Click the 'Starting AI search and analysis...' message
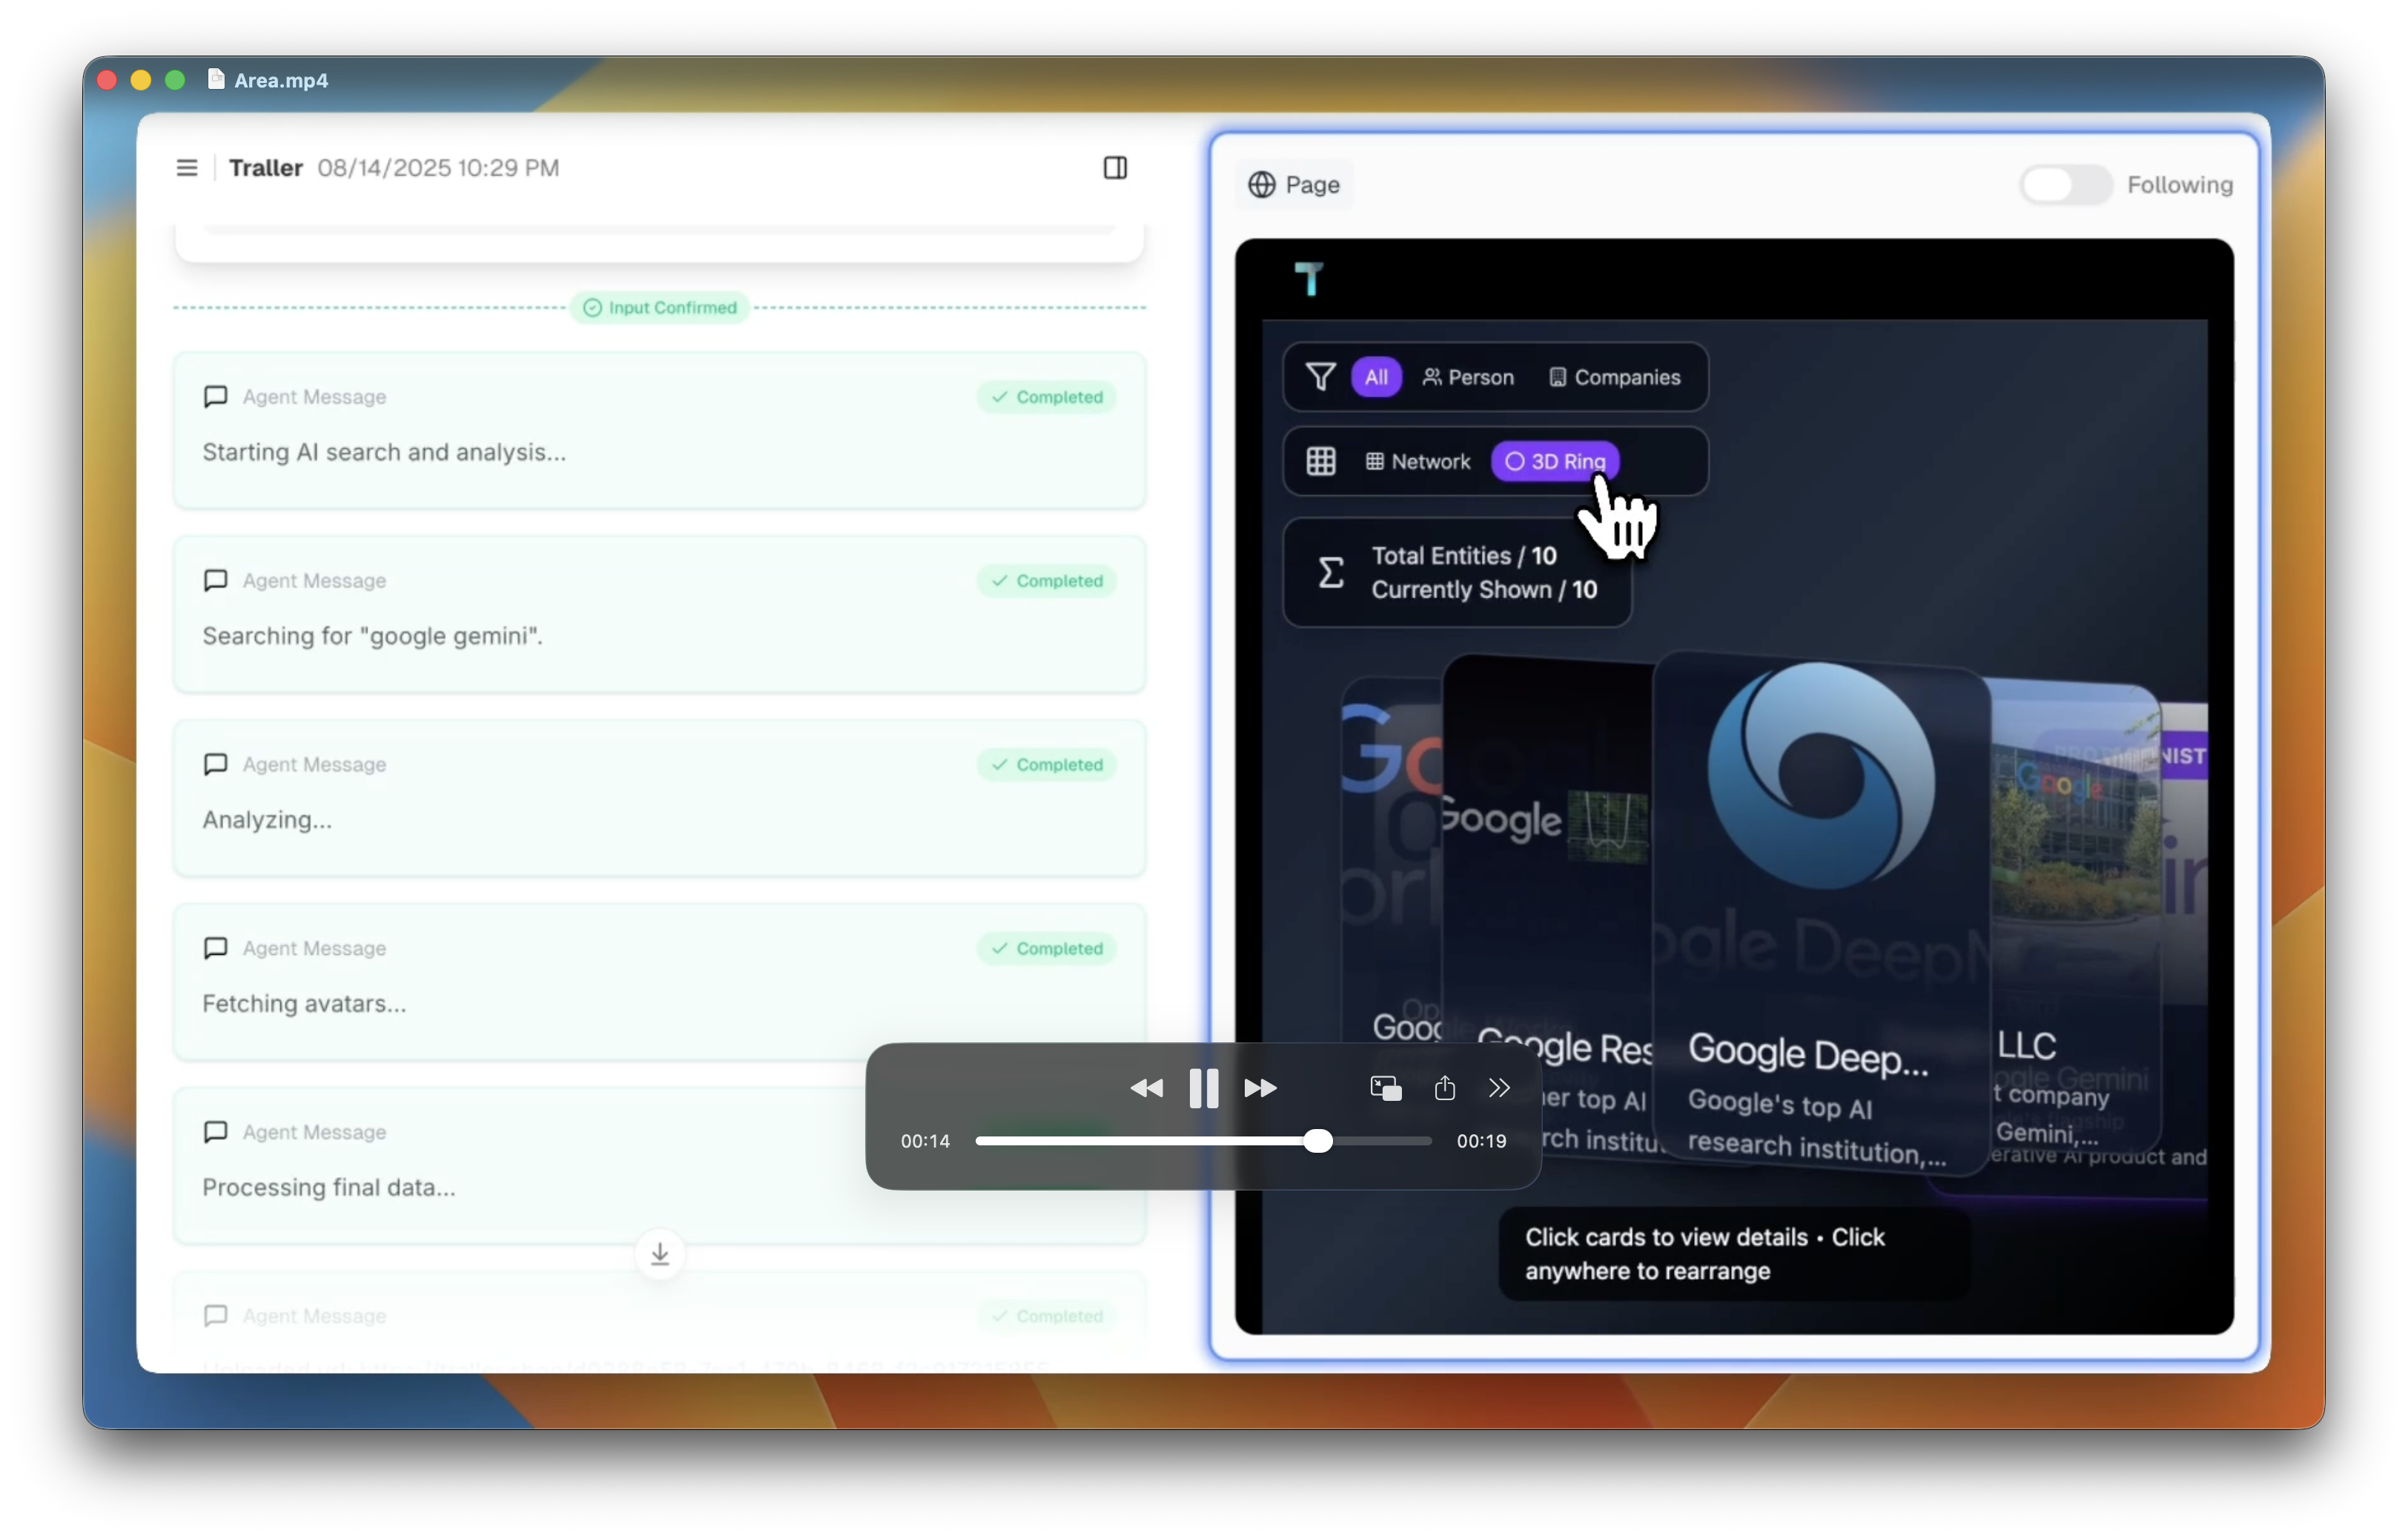Viewport: 2408px width, 1539px height. point(384,453)
